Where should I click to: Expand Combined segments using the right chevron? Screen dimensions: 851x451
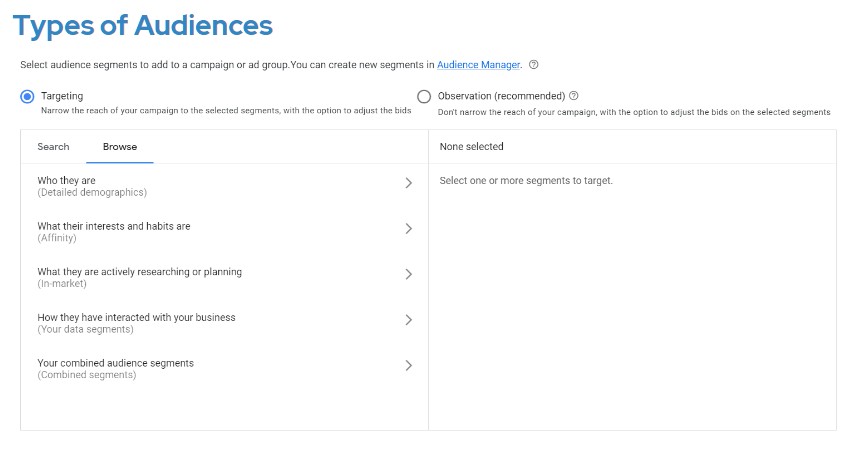click(408, 366)
